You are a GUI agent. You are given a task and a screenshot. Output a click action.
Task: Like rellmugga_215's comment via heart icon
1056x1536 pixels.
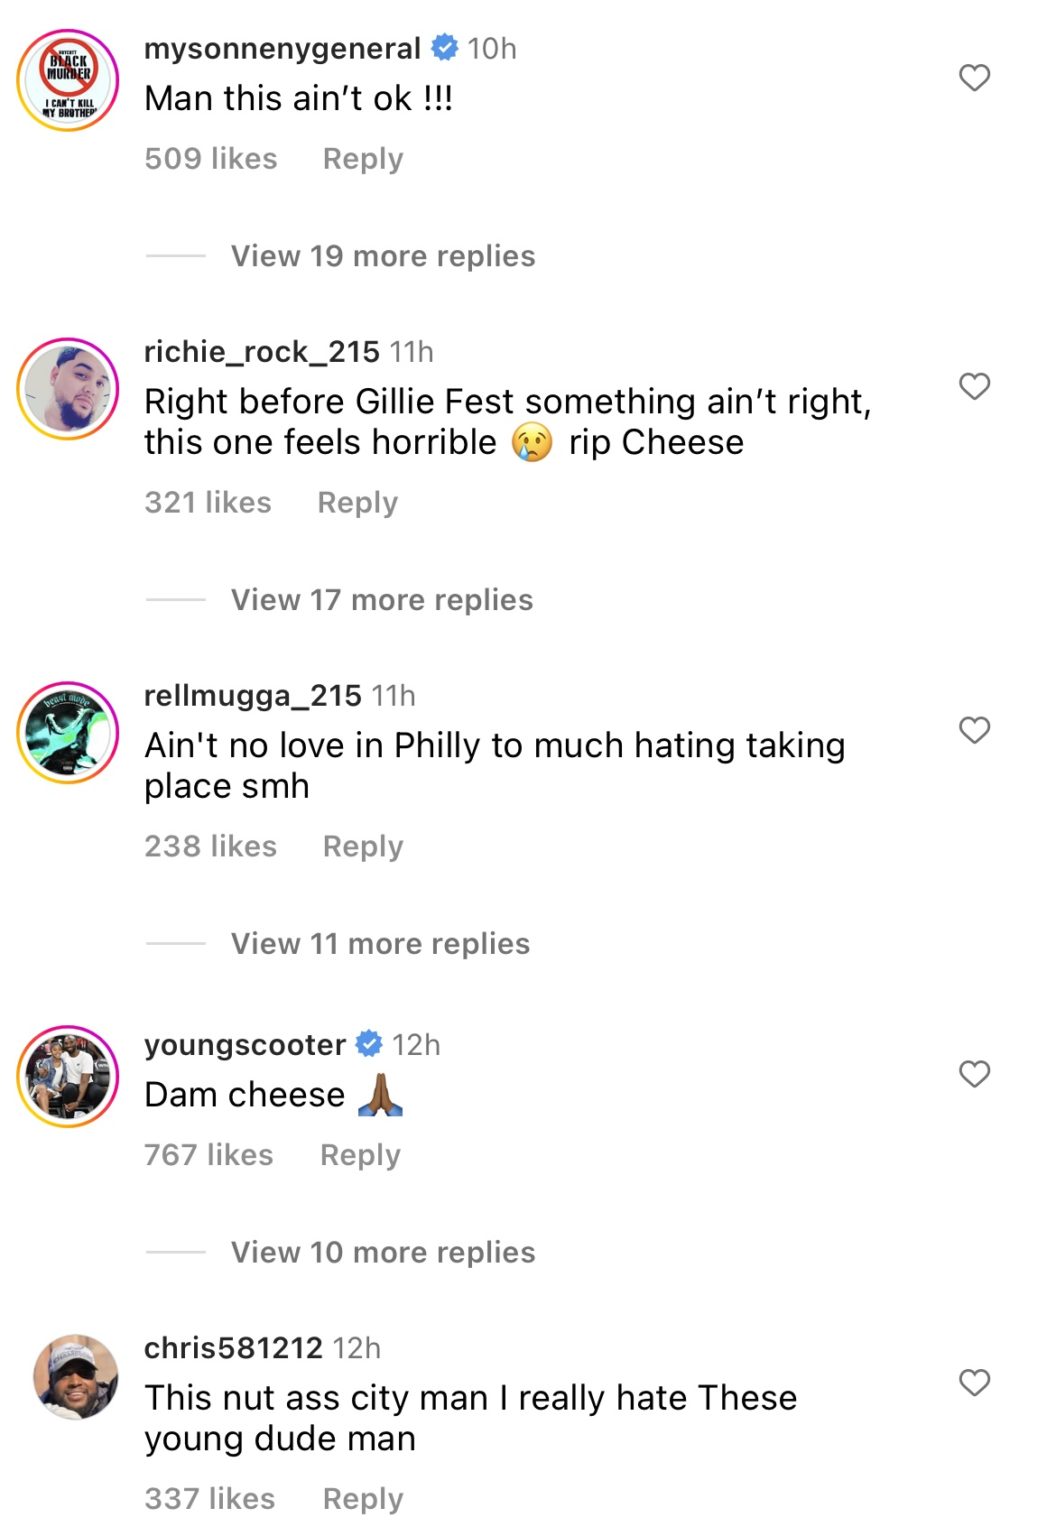[x=973, y=731]
